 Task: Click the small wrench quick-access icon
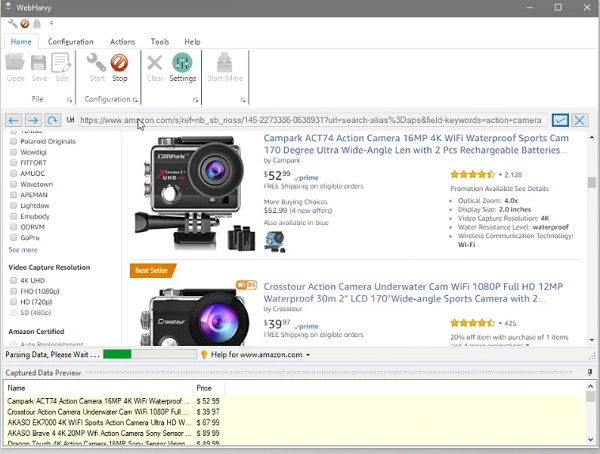13,24
